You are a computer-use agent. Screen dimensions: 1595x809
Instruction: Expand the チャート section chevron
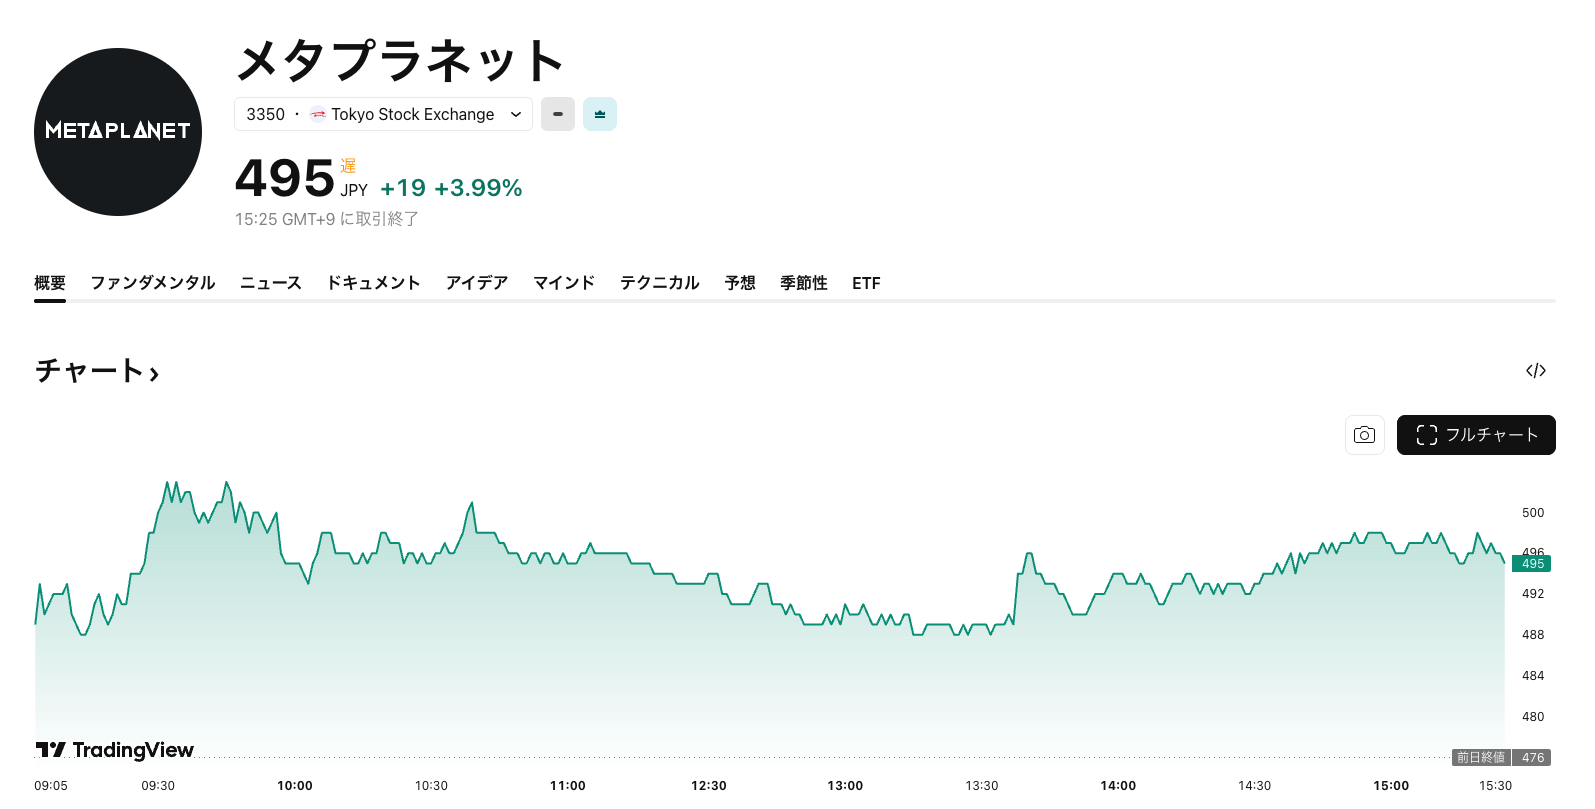point(155,371)
